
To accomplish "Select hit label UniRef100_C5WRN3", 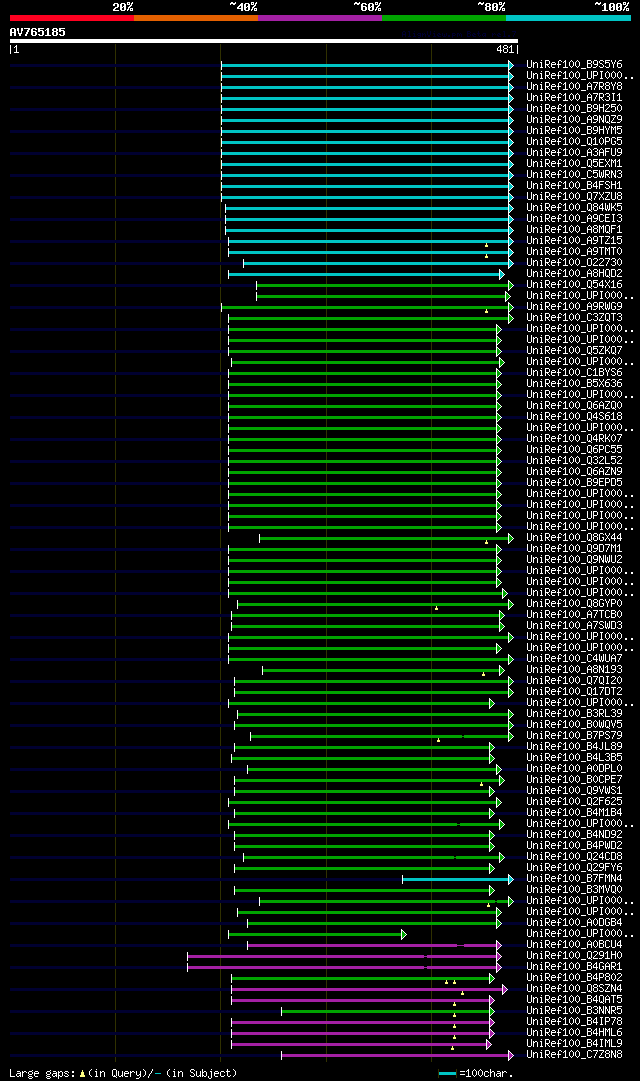I will pos(574,175).
